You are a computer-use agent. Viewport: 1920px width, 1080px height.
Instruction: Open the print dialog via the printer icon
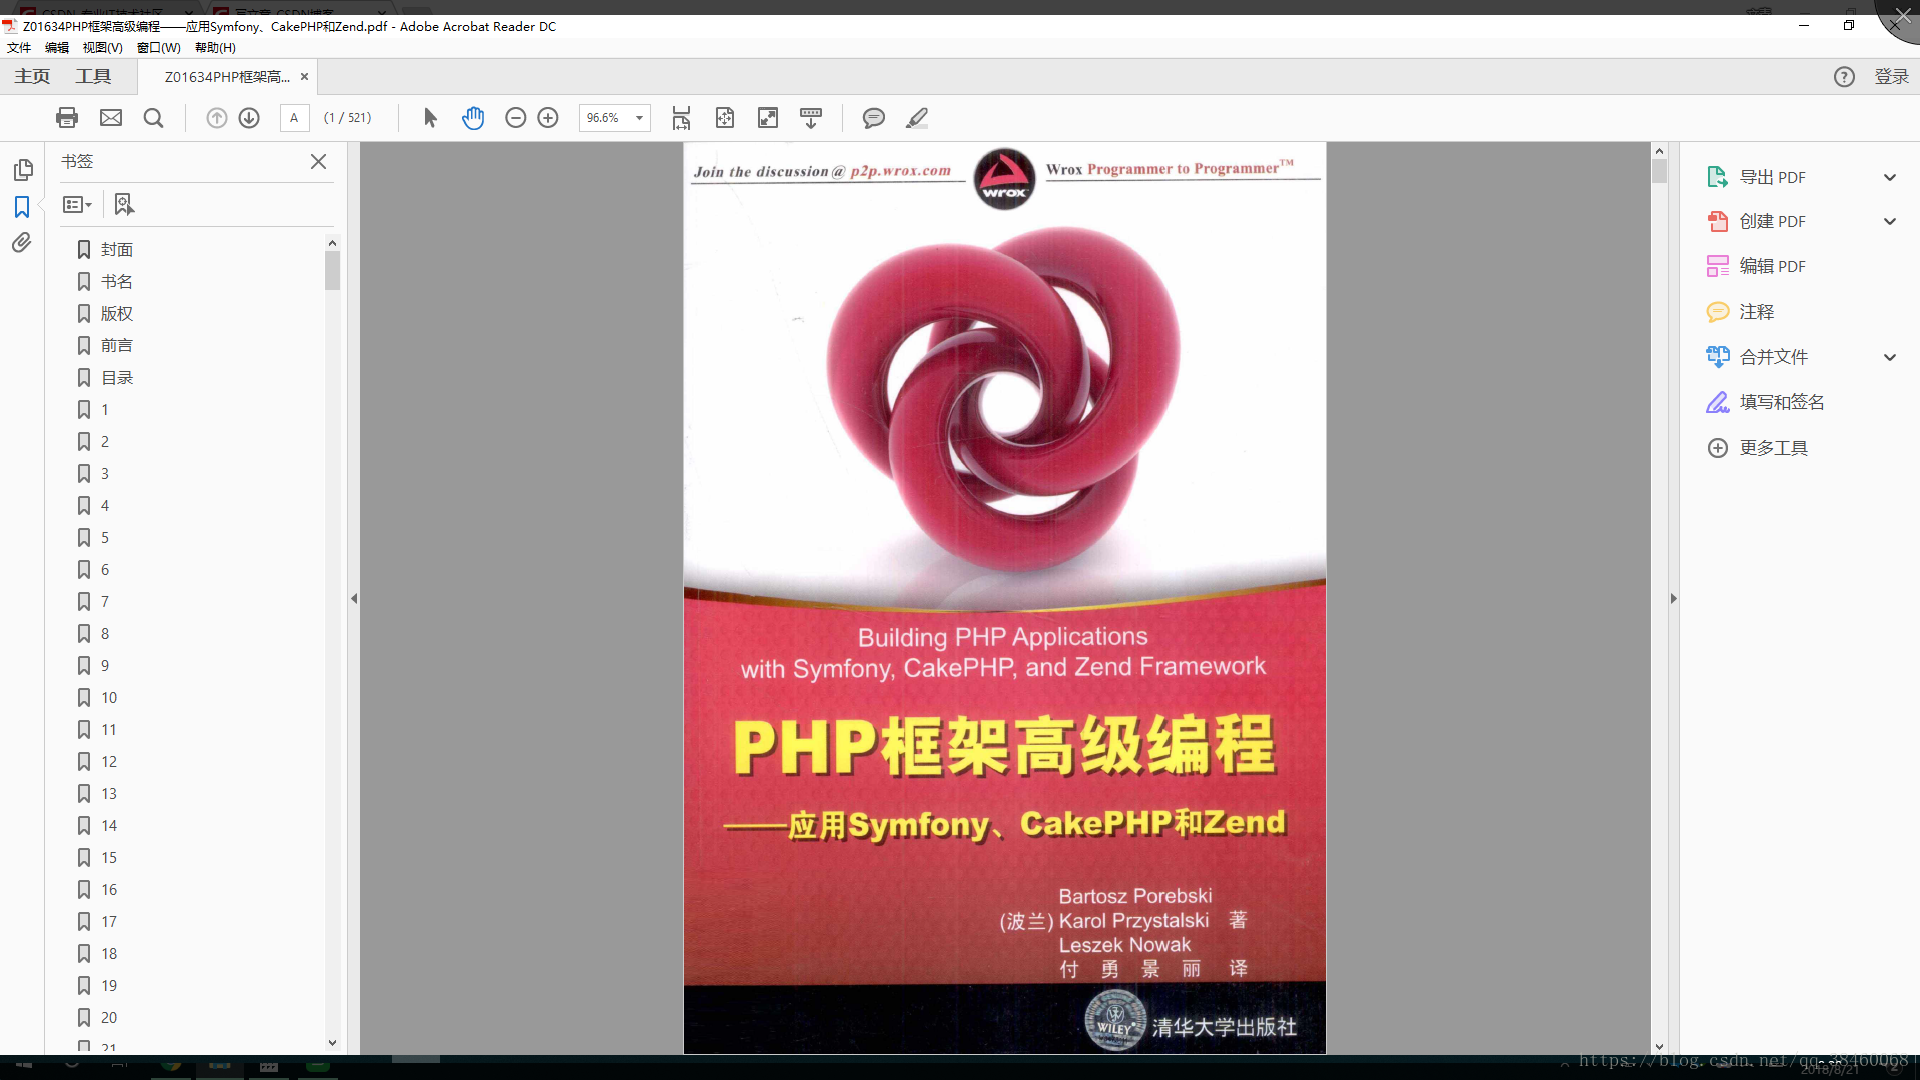tap(66, 117)
